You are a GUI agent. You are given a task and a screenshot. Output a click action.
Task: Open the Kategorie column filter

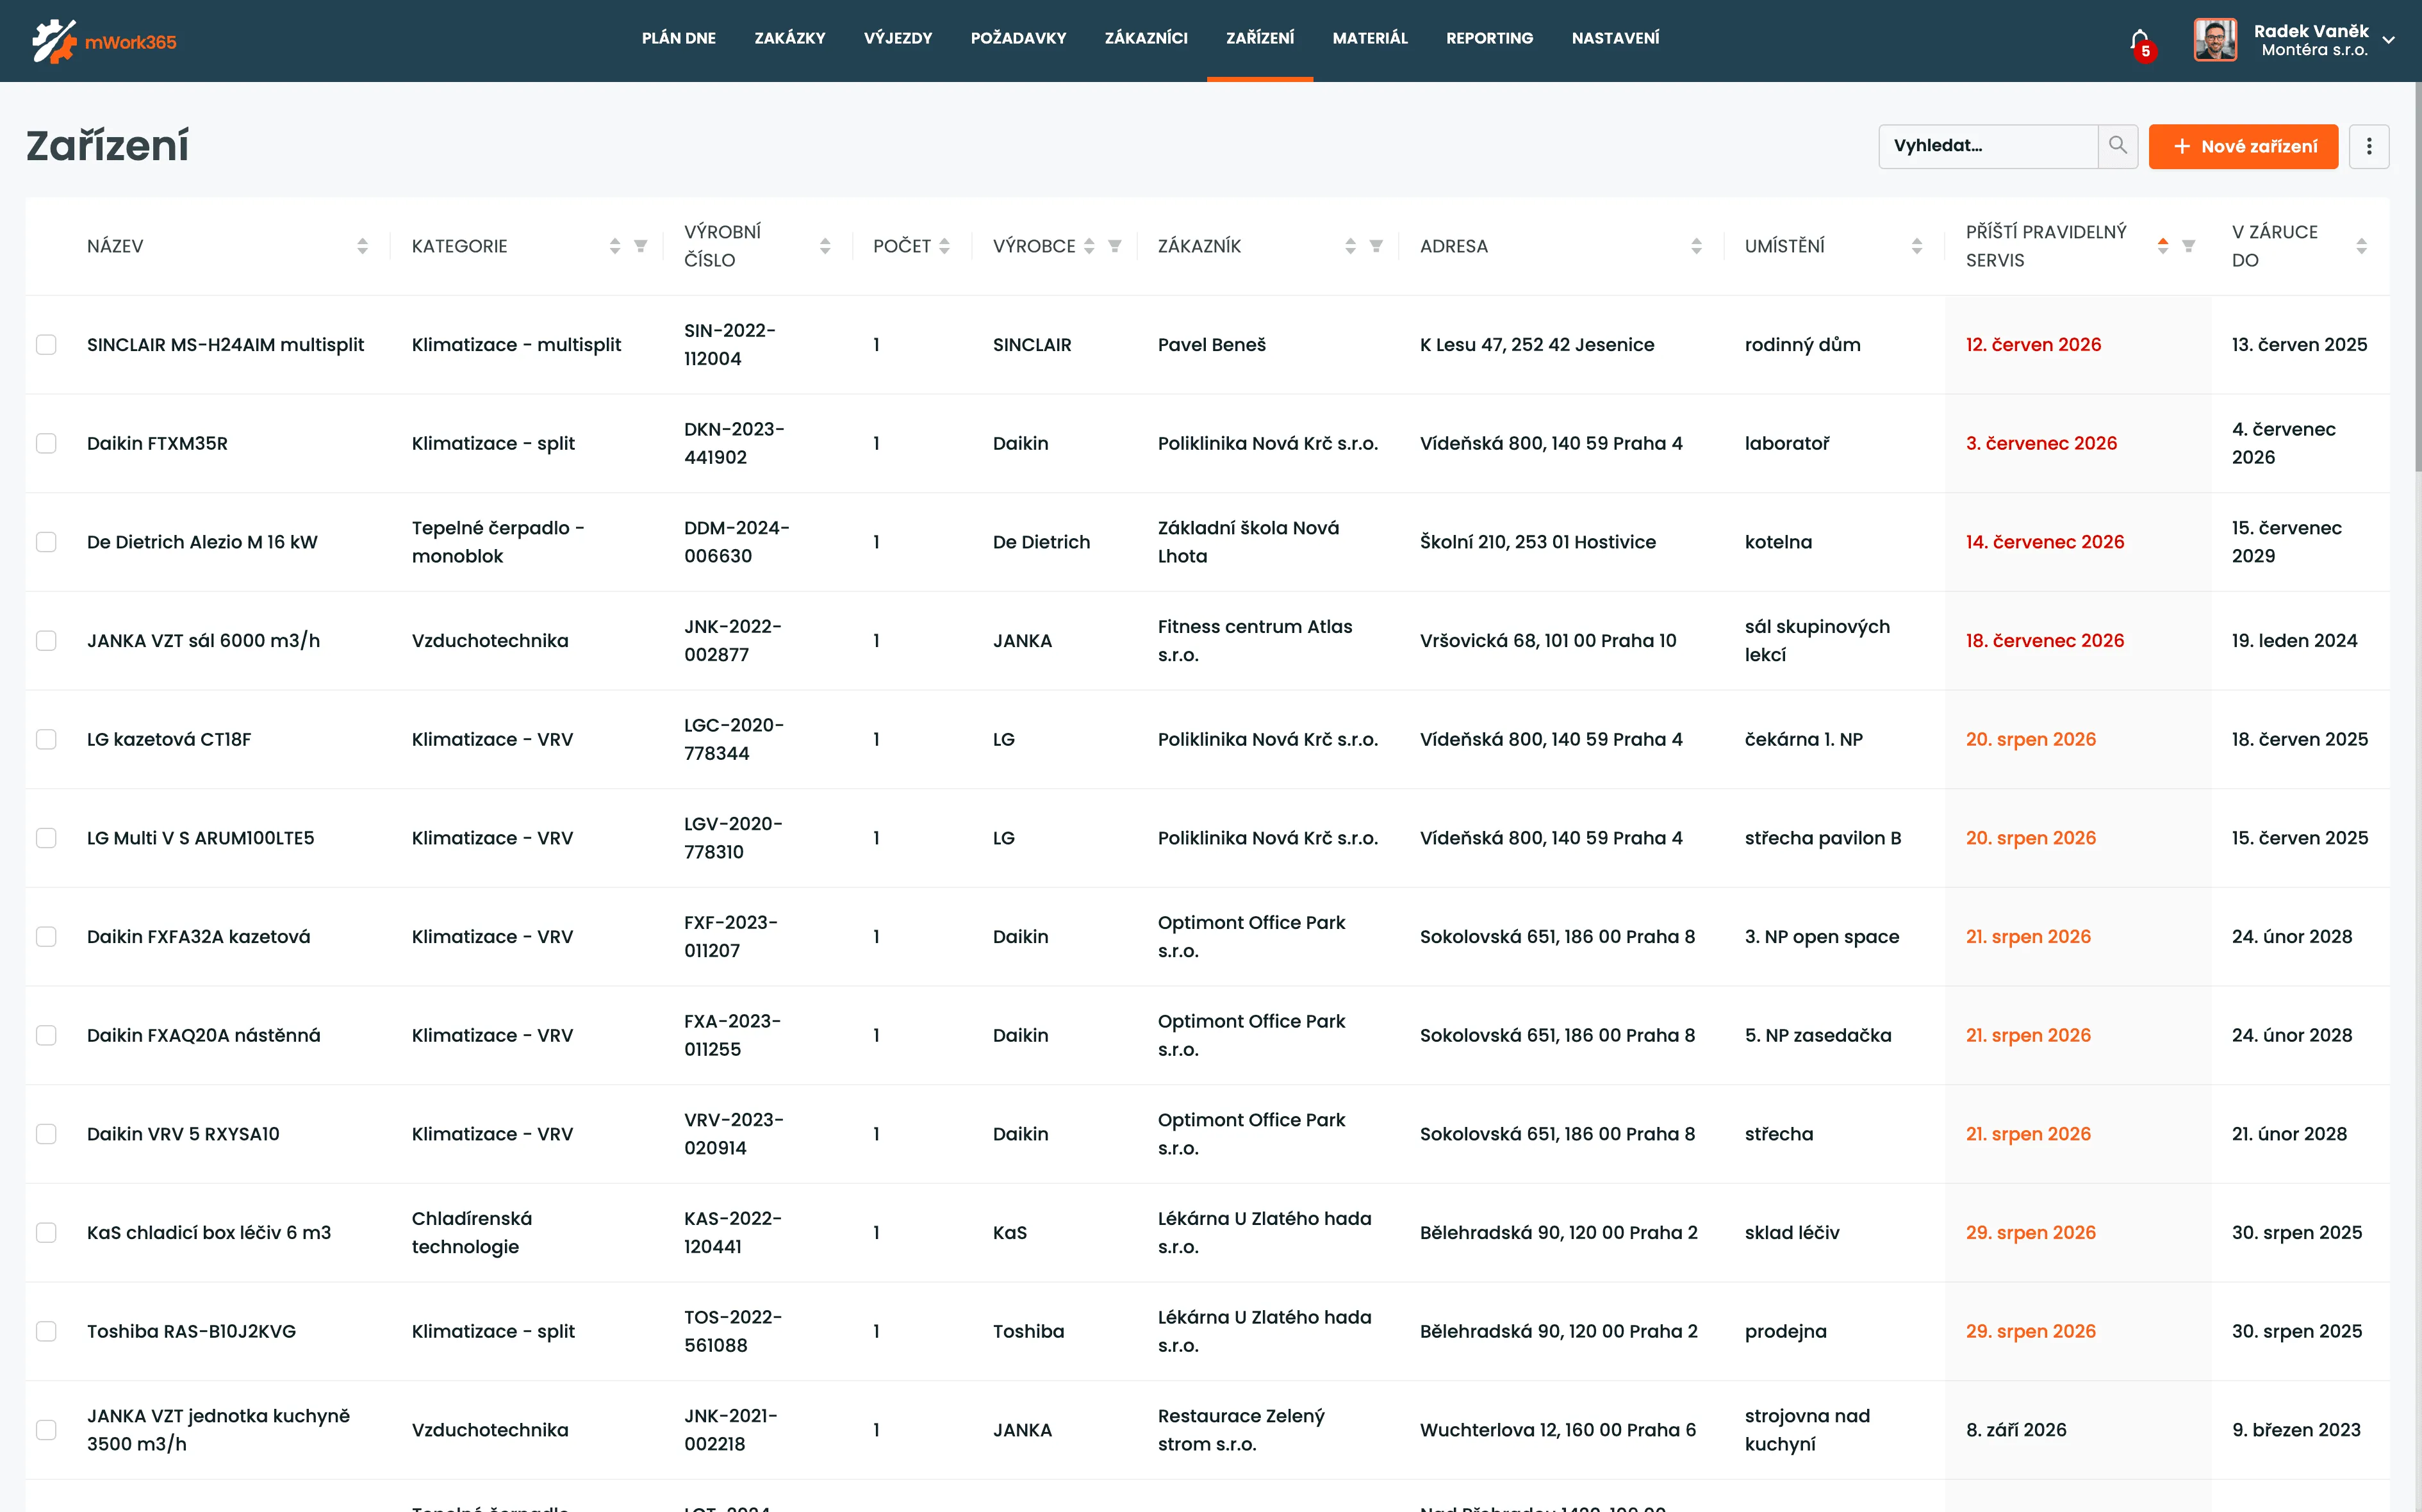tap(641, 246)
